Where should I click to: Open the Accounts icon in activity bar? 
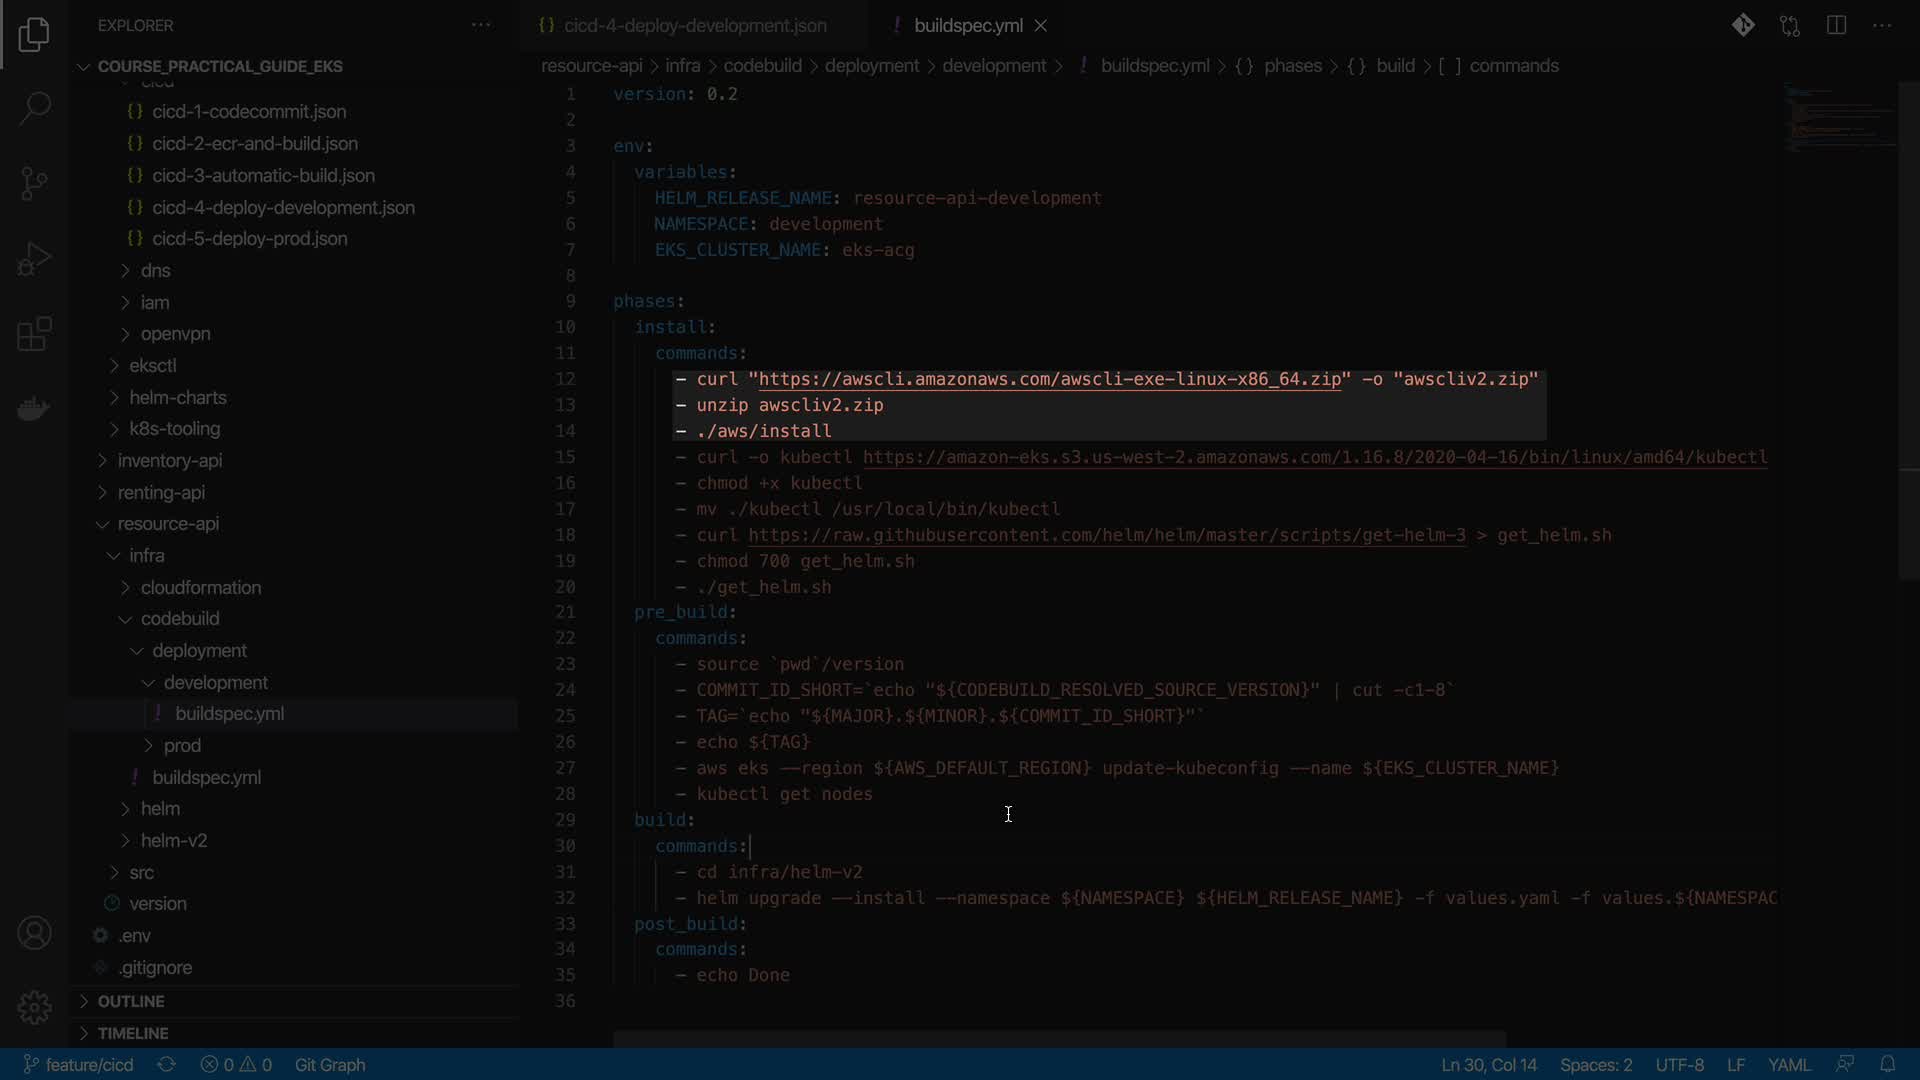coord(34,933)
